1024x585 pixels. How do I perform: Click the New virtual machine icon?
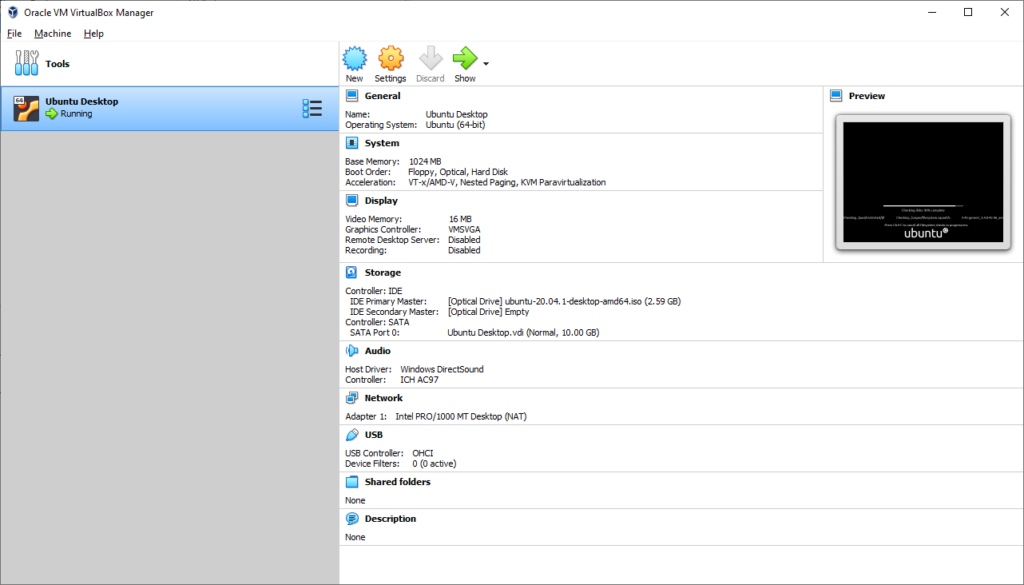pos(355,58)
